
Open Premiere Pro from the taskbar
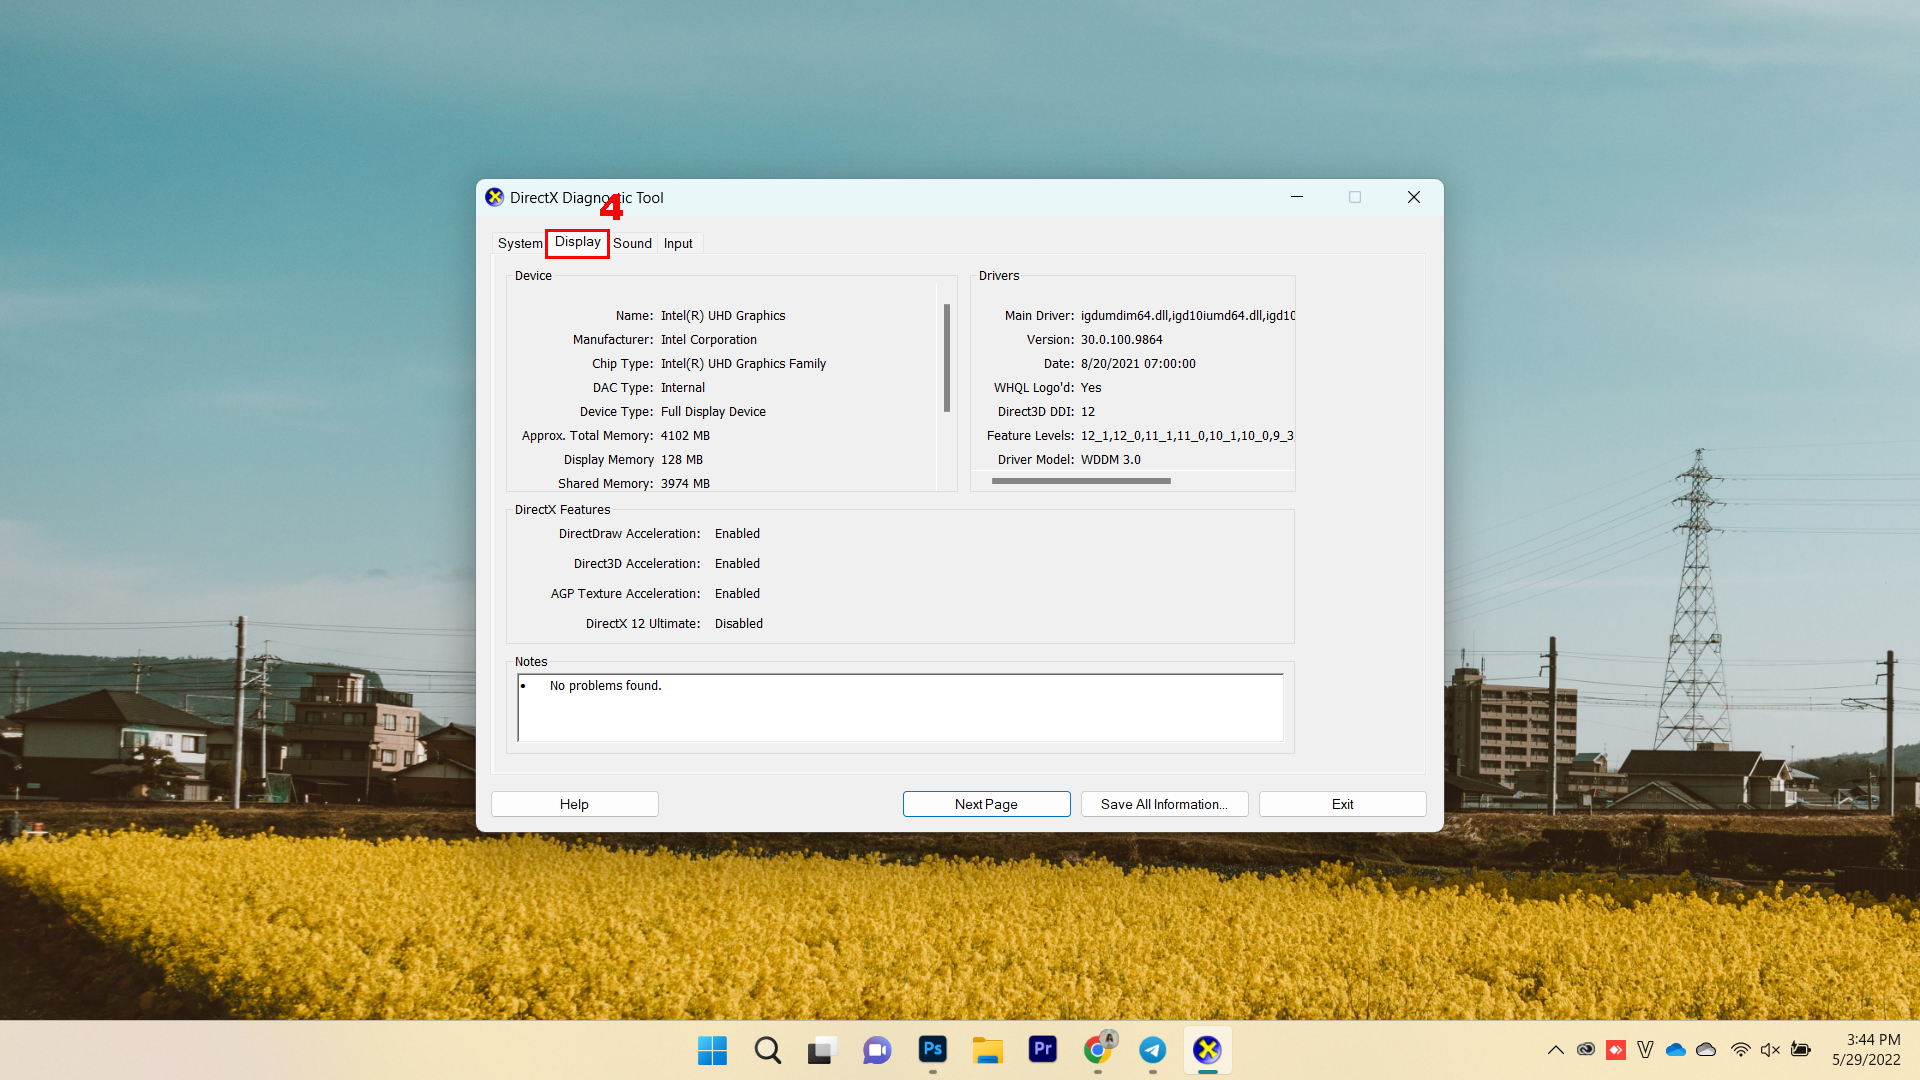click(x=1042, y=1049)
